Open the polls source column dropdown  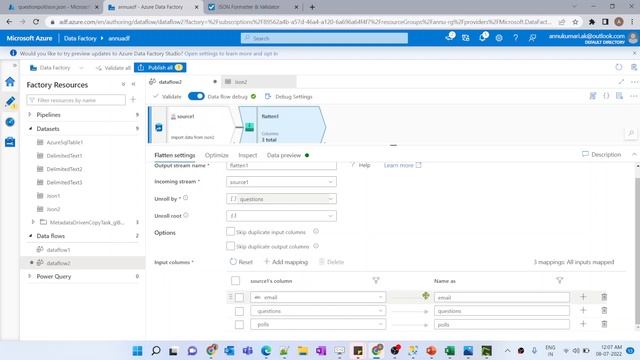(x=318, y=324)
